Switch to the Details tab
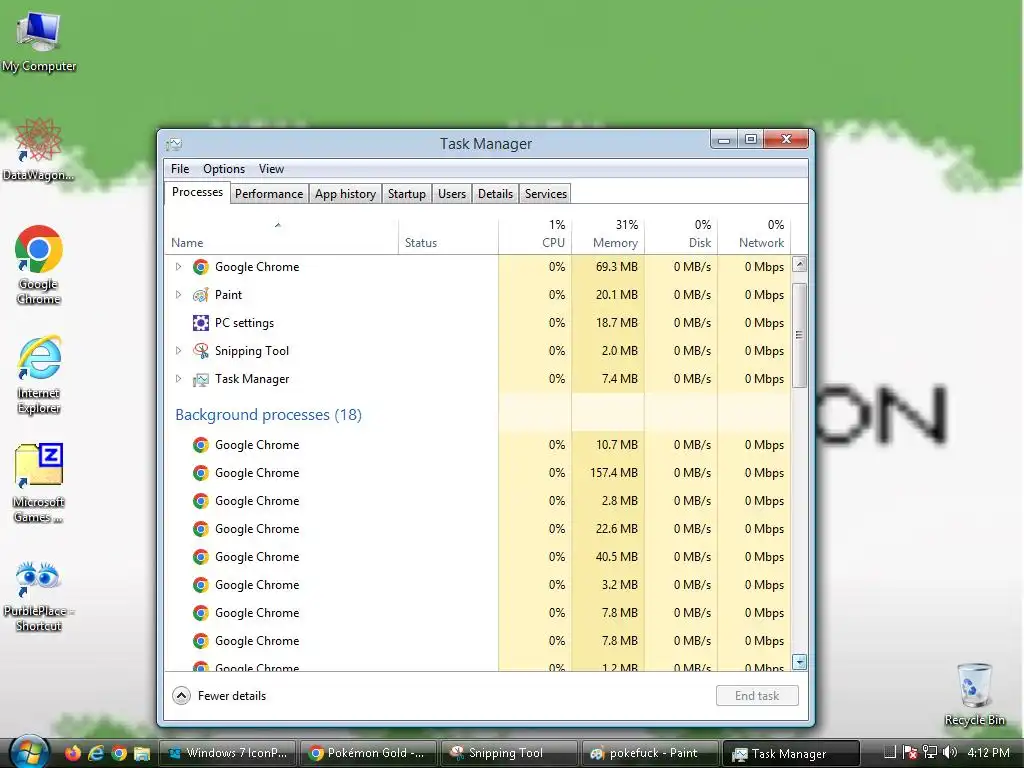This screenshot has width=1024, height=768. pyautogui.click(x=496, y=194)
